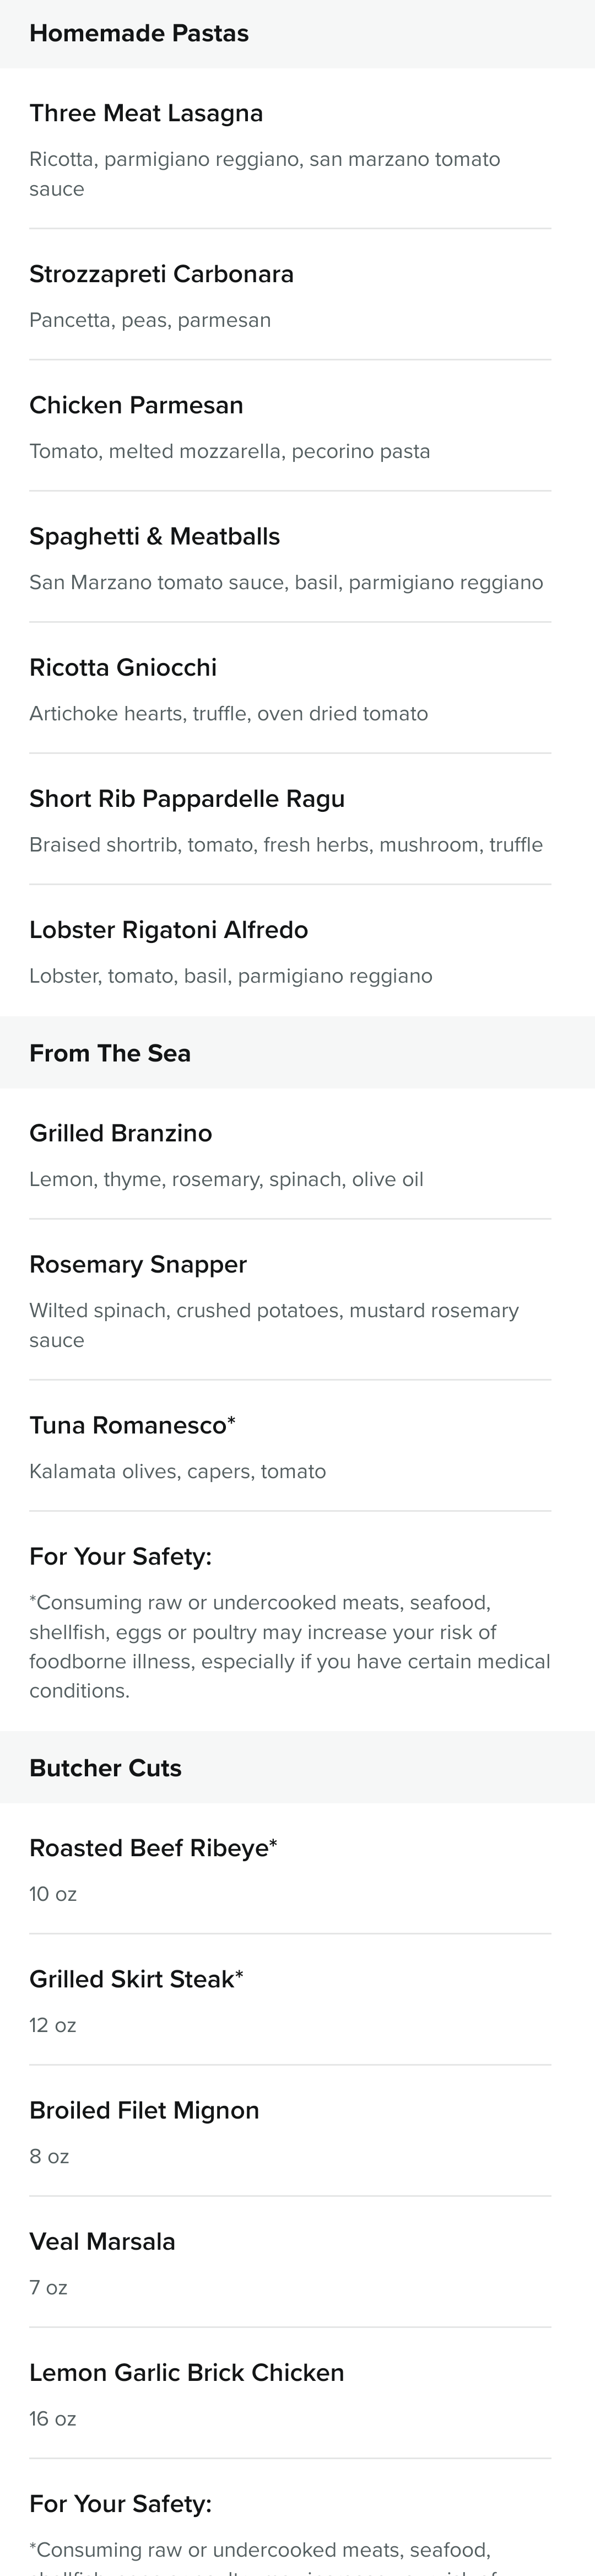Screen dimensions: 595x2576
Task: Open the Strozzapreti Carbonara menu item
Action: point(290,294)
